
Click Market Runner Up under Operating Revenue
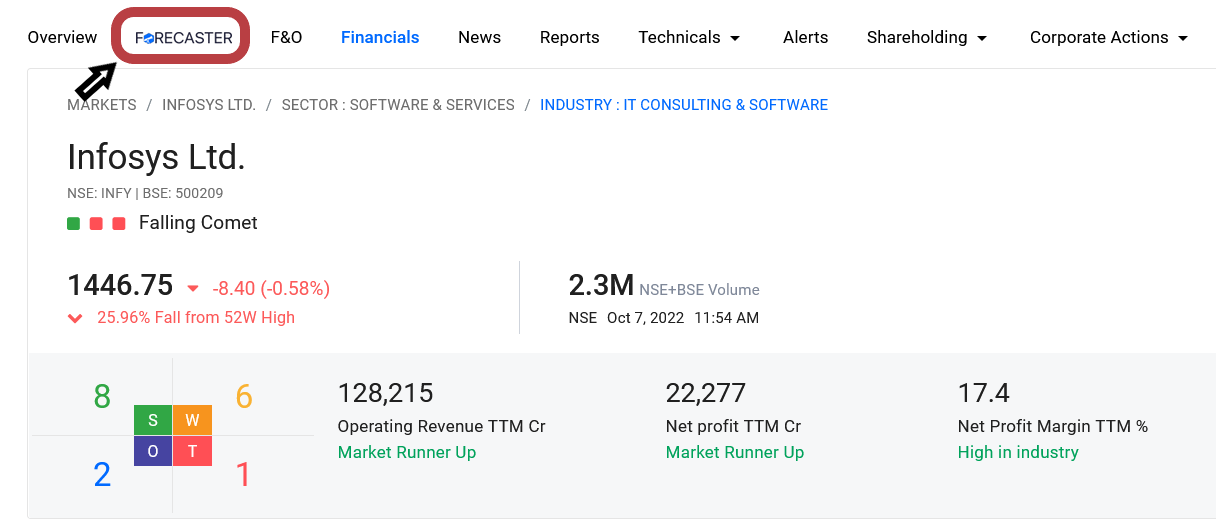(407, 452)
